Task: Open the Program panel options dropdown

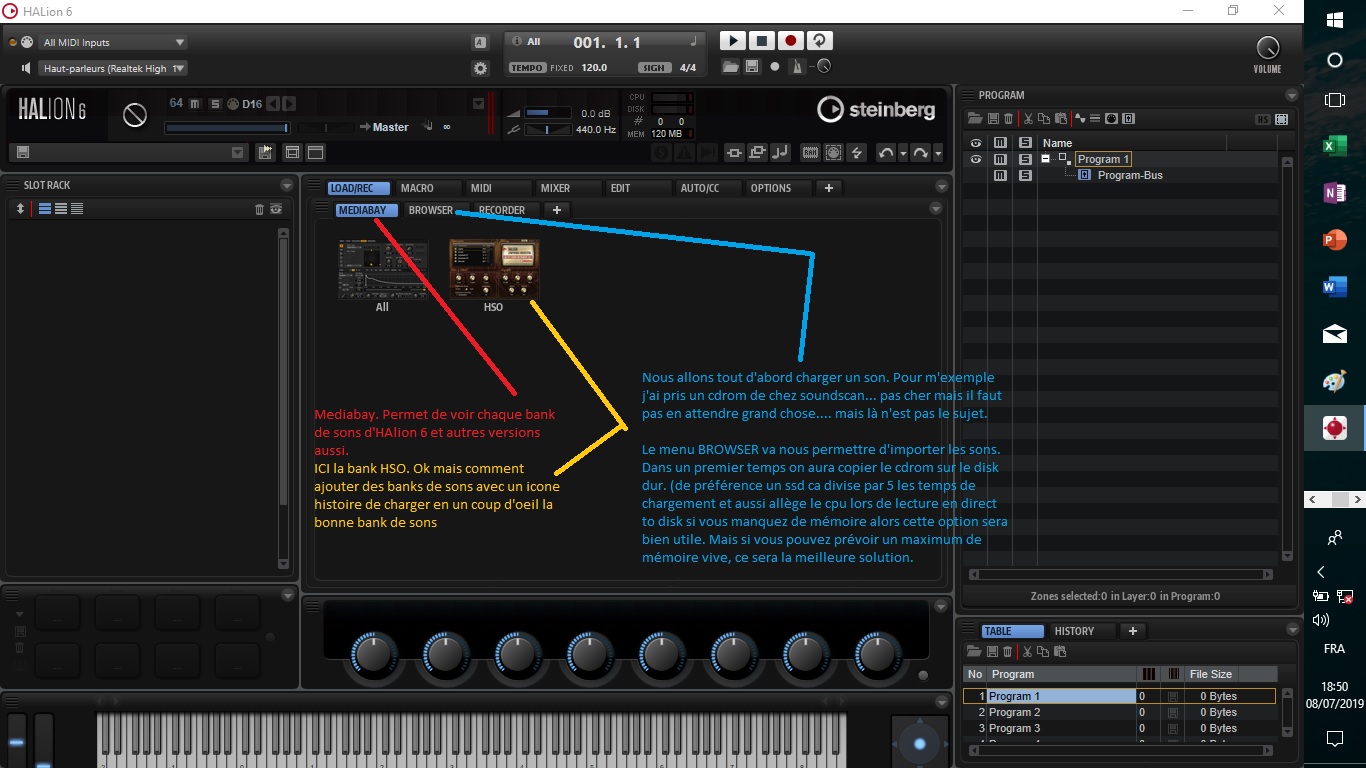Action: [1293, 95]
